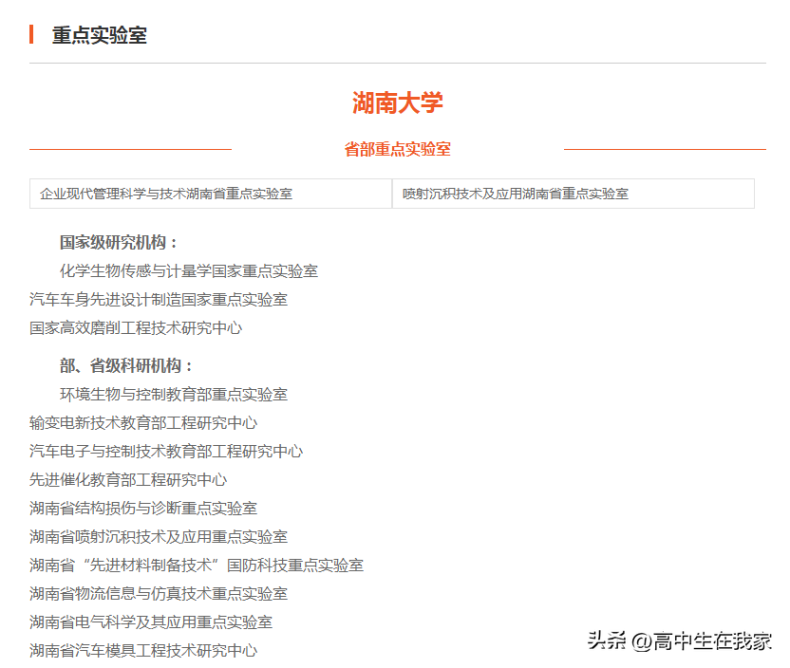Click the 部、省级科研机构 heading
This screenshot has height=668, width=790.
pos(126,366)
